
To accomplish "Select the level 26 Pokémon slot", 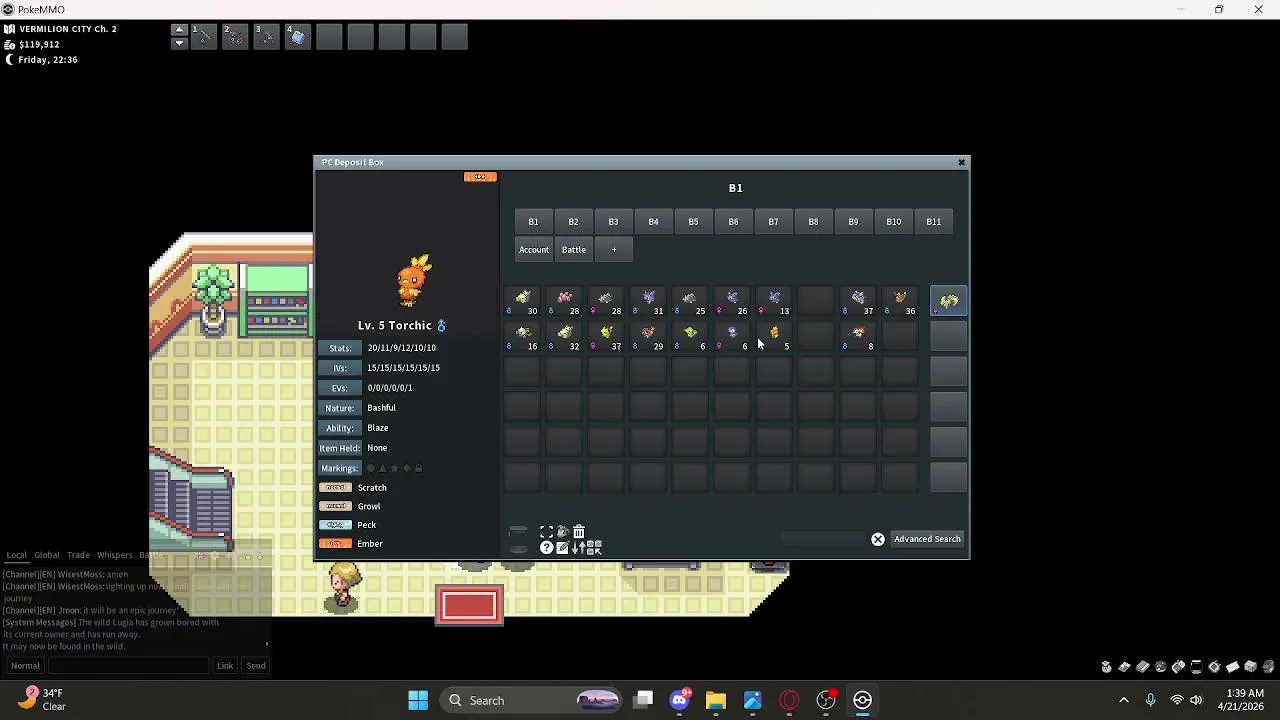I will click(732, 302).
